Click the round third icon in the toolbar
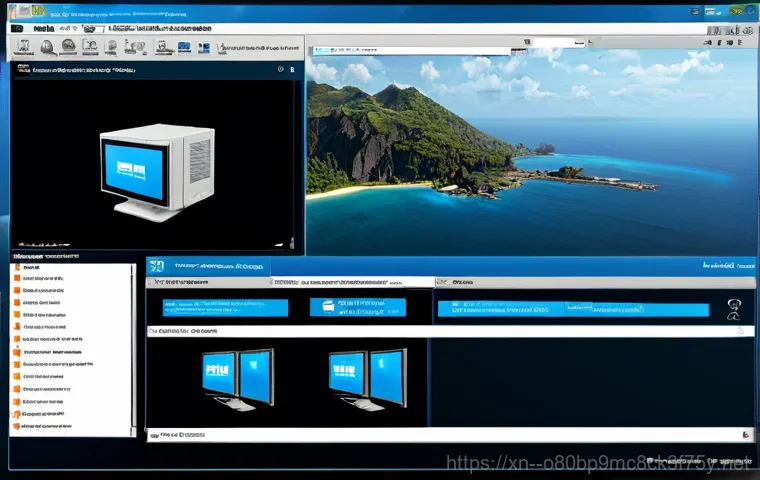 [x=68, y=47]
